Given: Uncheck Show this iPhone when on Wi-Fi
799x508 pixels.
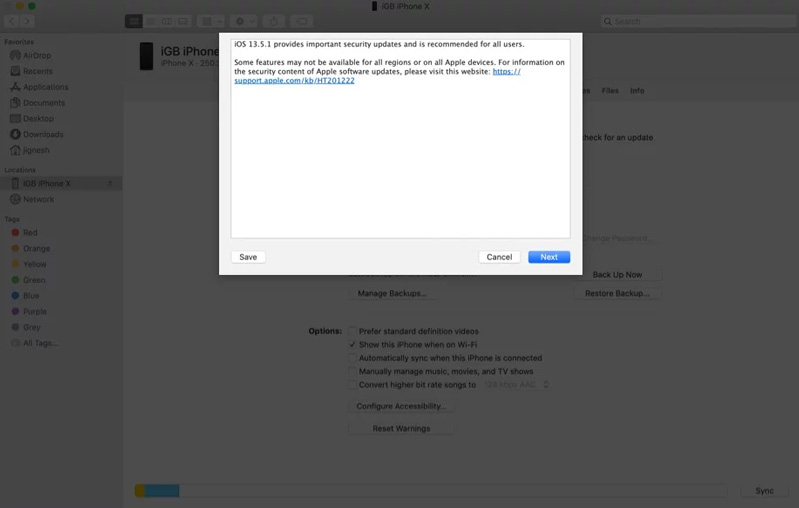Looking at the screenshot, I should (x=352, y=344).
